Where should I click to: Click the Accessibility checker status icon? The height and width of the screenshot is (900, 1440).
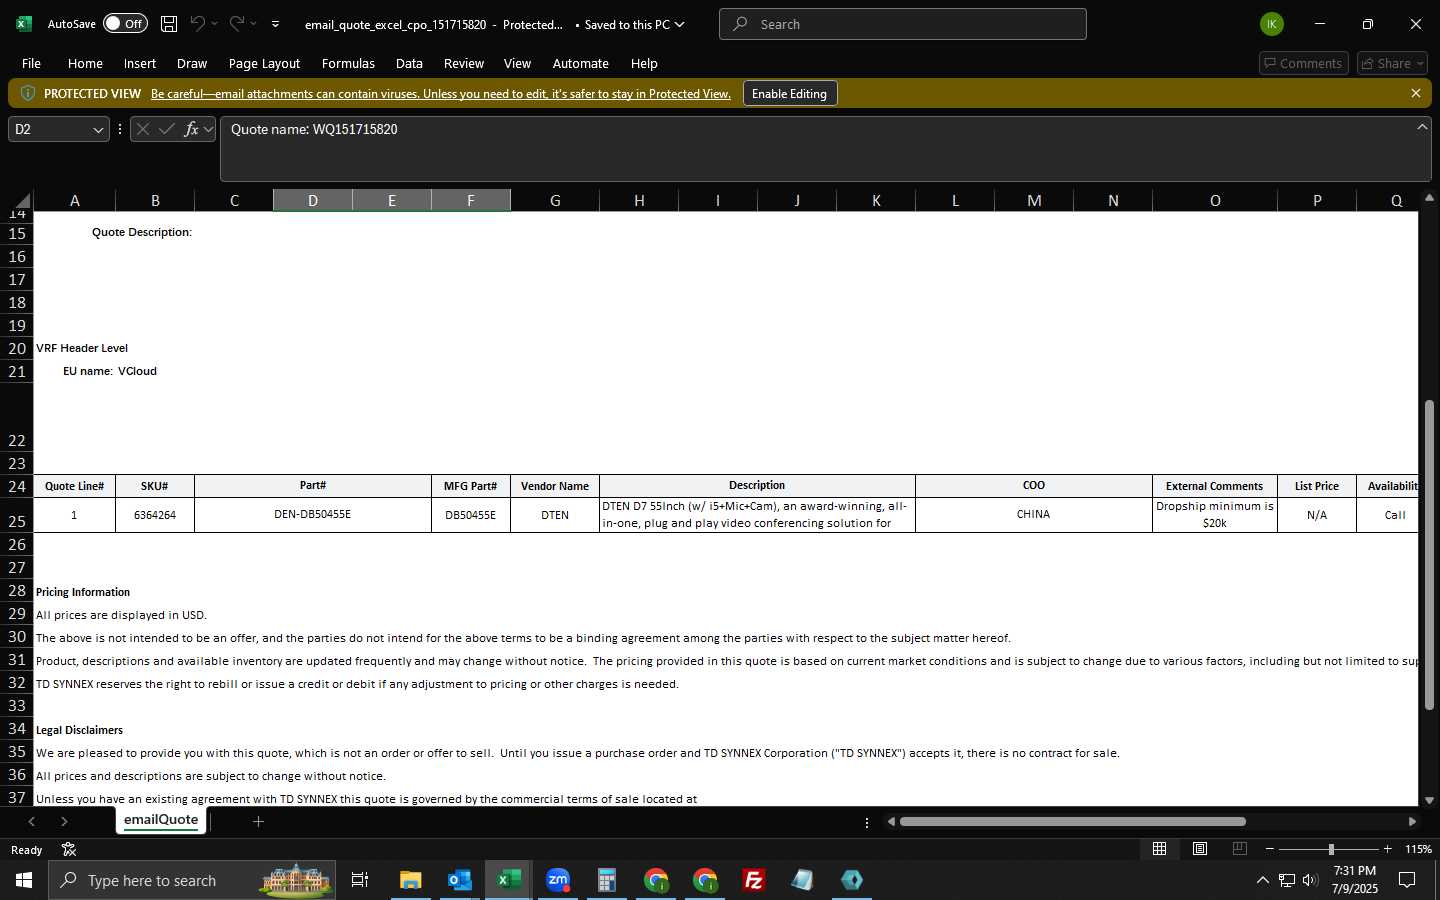(x=69, y=850)
